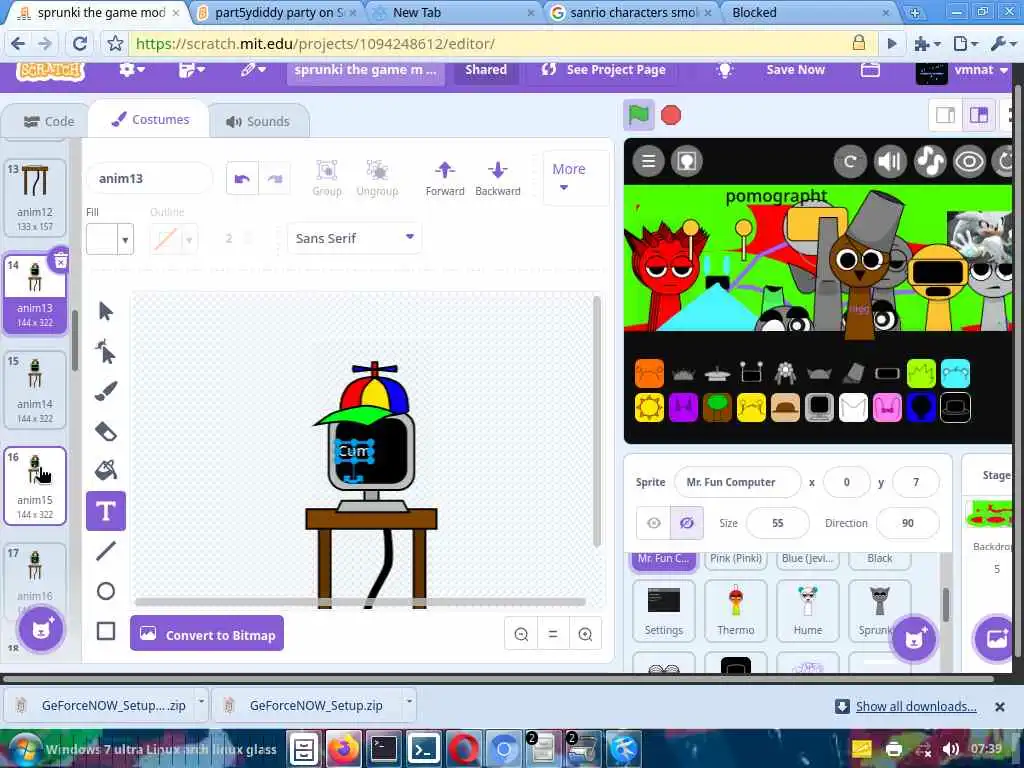
Task: Click stage hamburger menu icon
Action: pos(648,161)
